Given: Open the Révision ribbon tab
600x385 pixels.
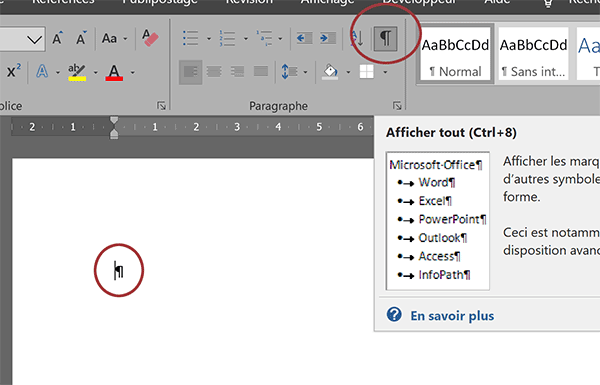Looking at the screenshot, I should click(249, 2).
